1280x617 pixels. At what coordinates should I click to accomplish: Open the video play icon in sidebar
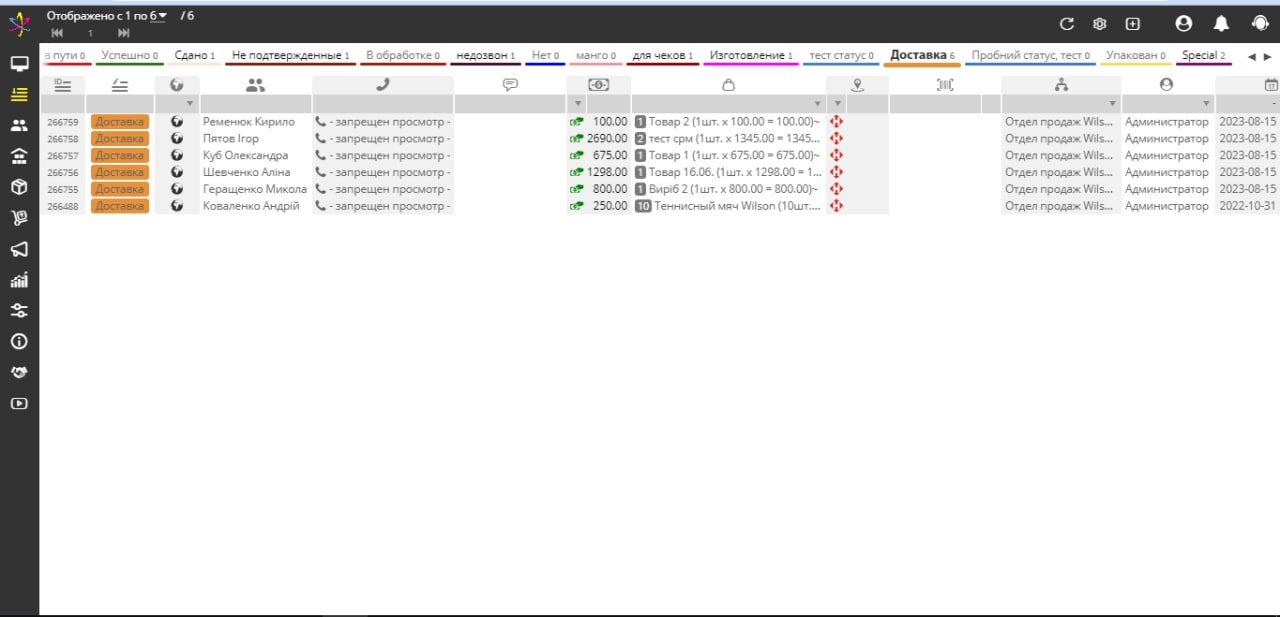(19, 404)
